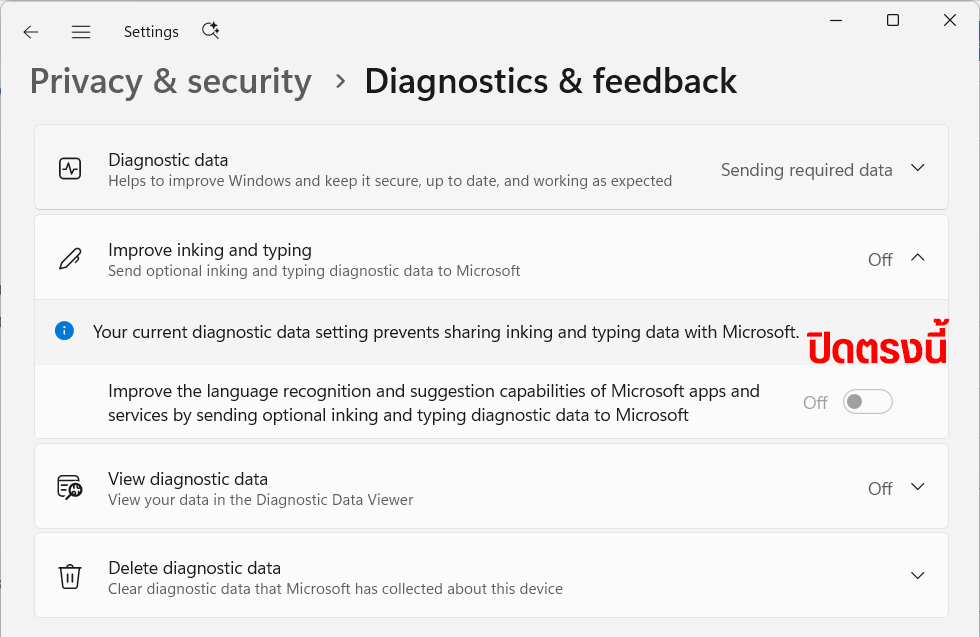Open the hamburger navigation menu

pyautogui.click(x=81, y=32)
